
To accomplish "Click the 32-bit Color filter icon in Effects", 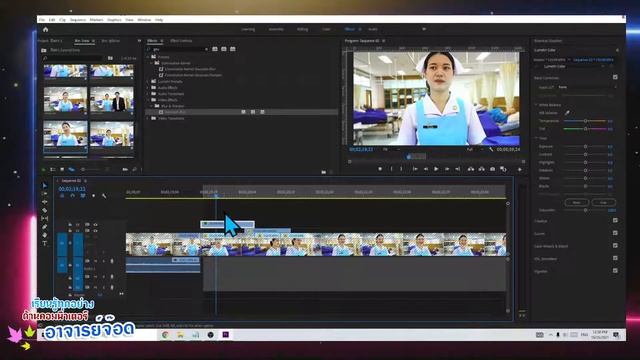I will 224,49.
